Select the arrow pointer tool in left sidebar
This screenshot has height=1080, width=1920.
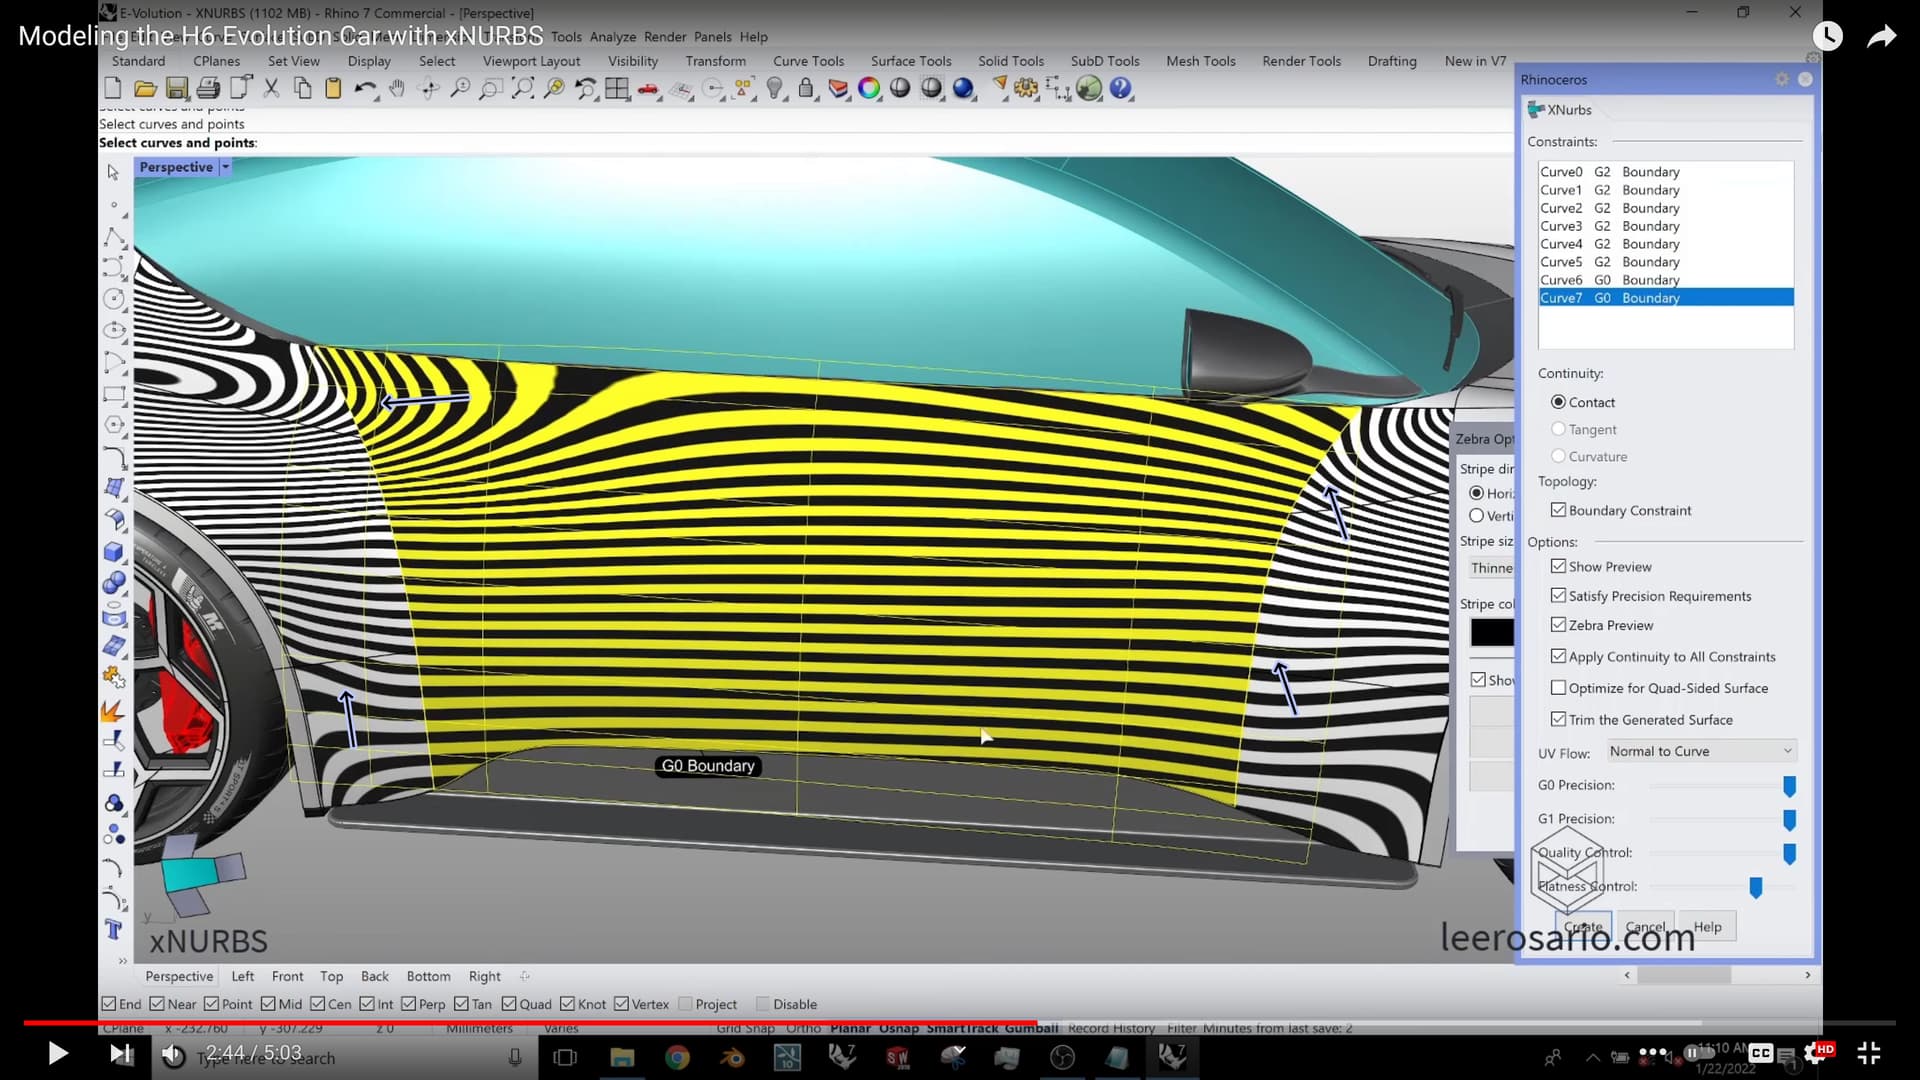click(x=113, y=173)
